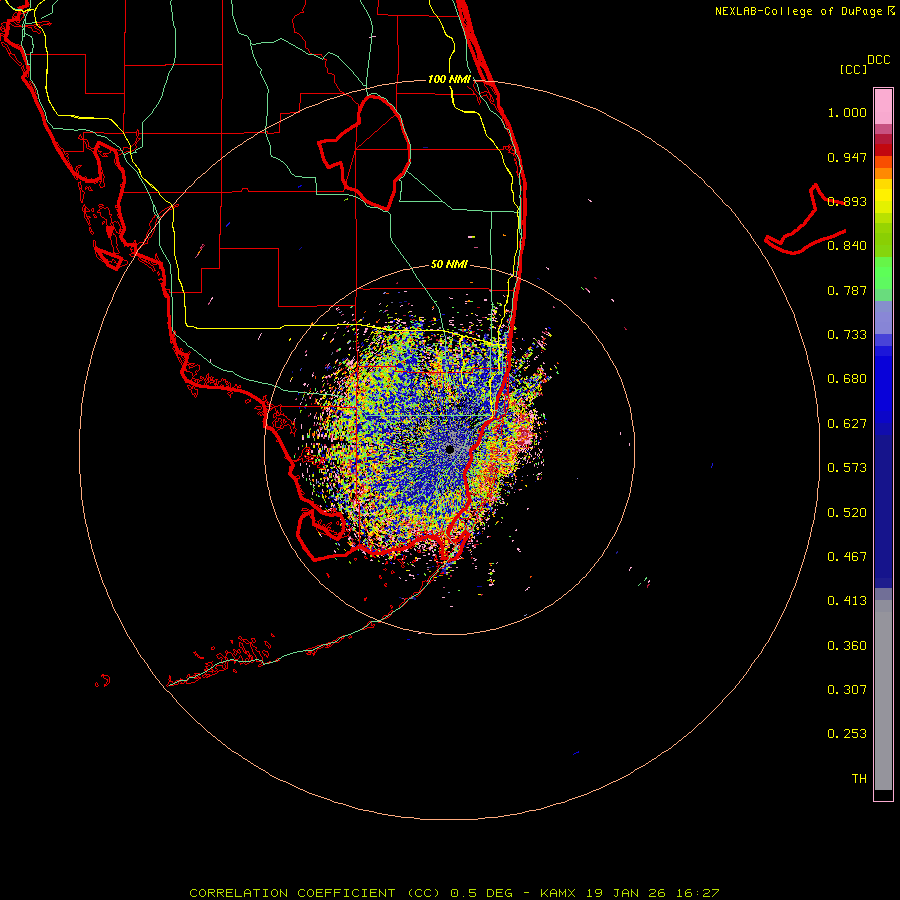Screen dimensions: 900x900
Task: Select the 0.253 color scale value
Action: [847, 734]
